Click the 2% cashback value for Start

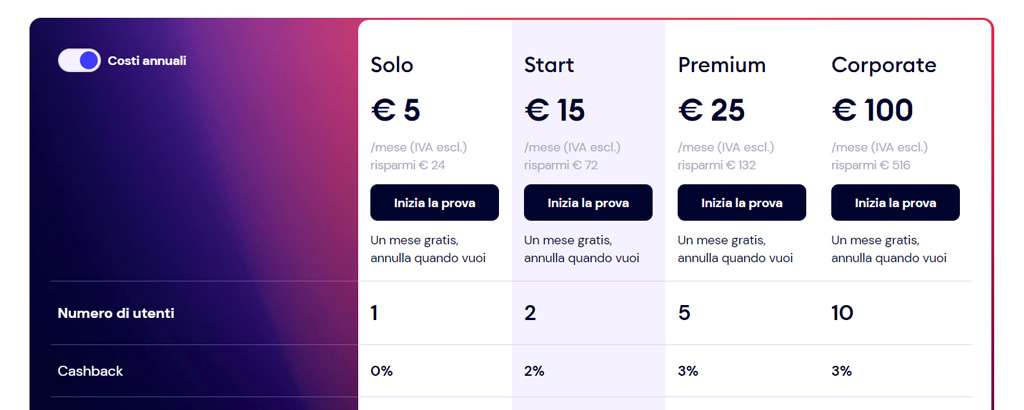pos(534,371)
